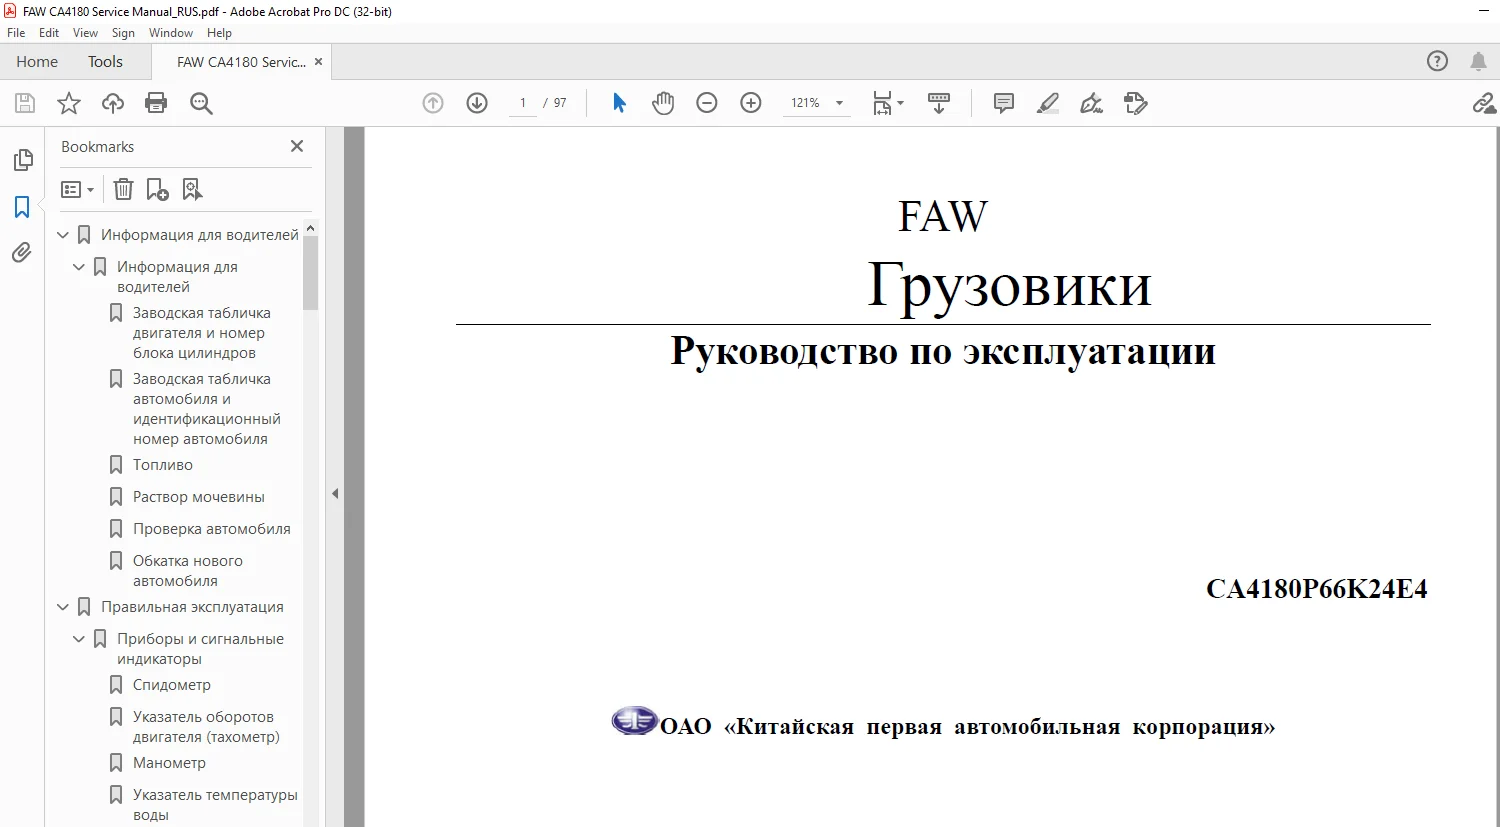Open the Window menu

[x=171, y=33]
